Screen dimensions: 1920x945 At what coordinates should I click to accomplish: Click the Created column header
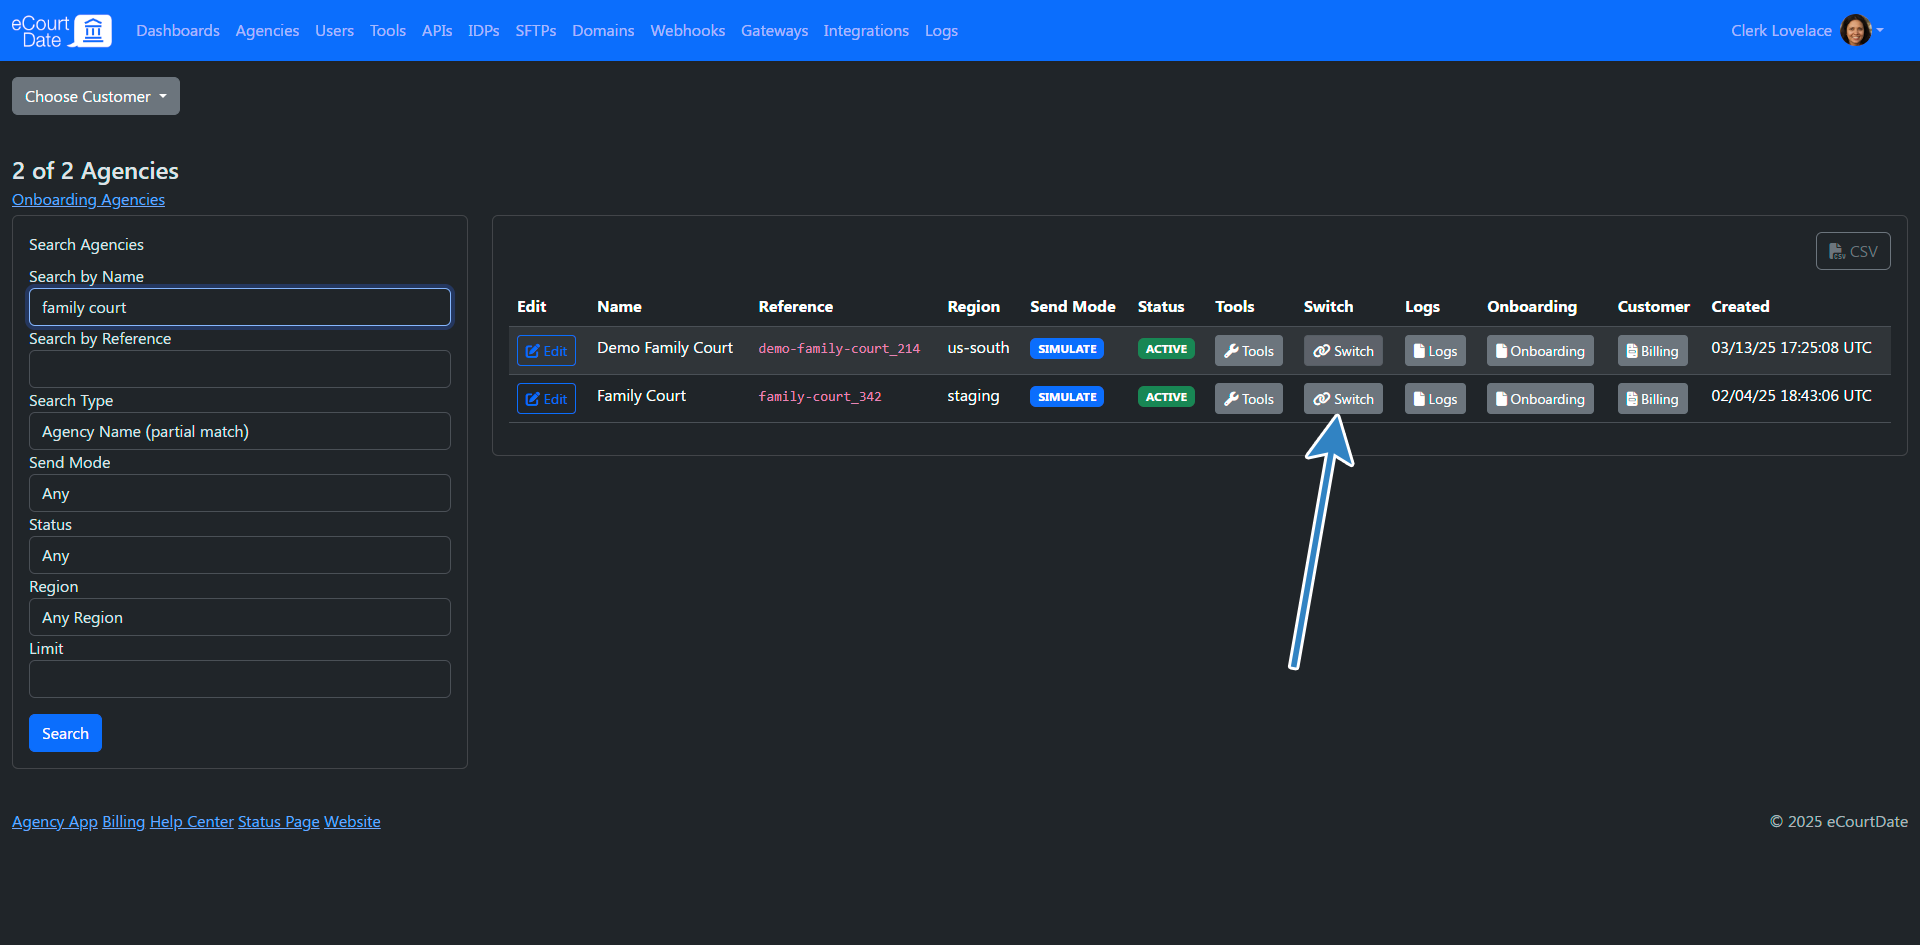point(1740,306)
